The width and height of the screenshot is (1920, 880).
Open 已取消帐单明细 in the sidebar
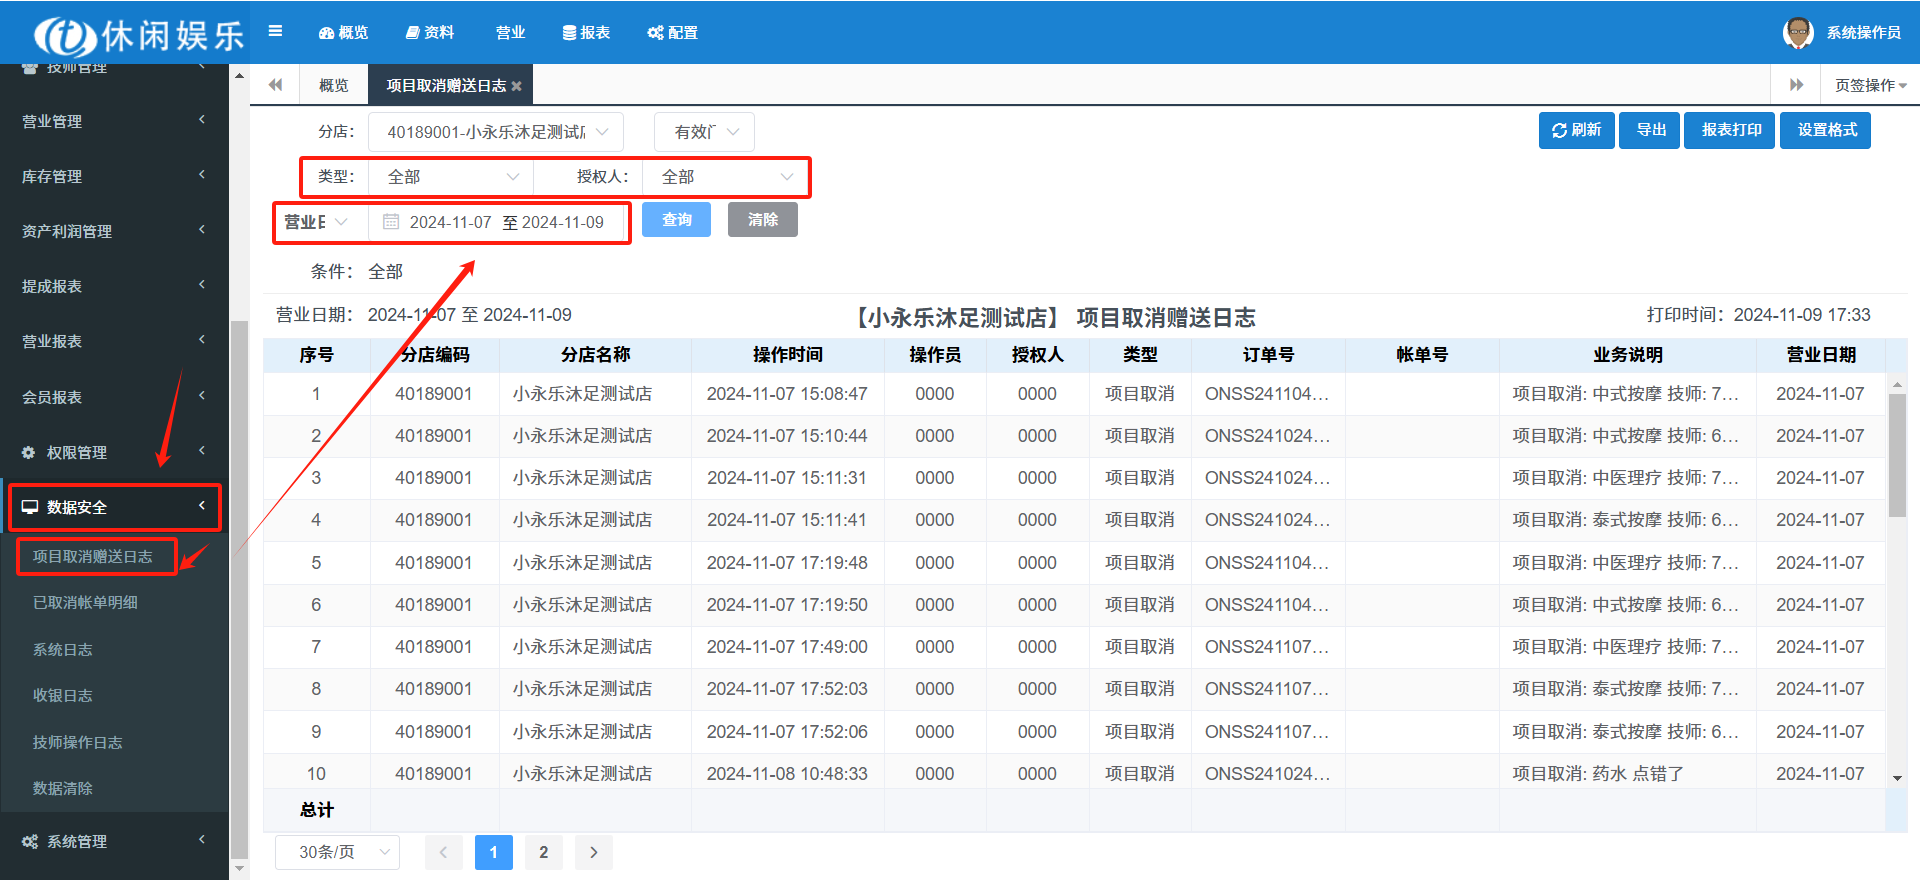(85, 602)
